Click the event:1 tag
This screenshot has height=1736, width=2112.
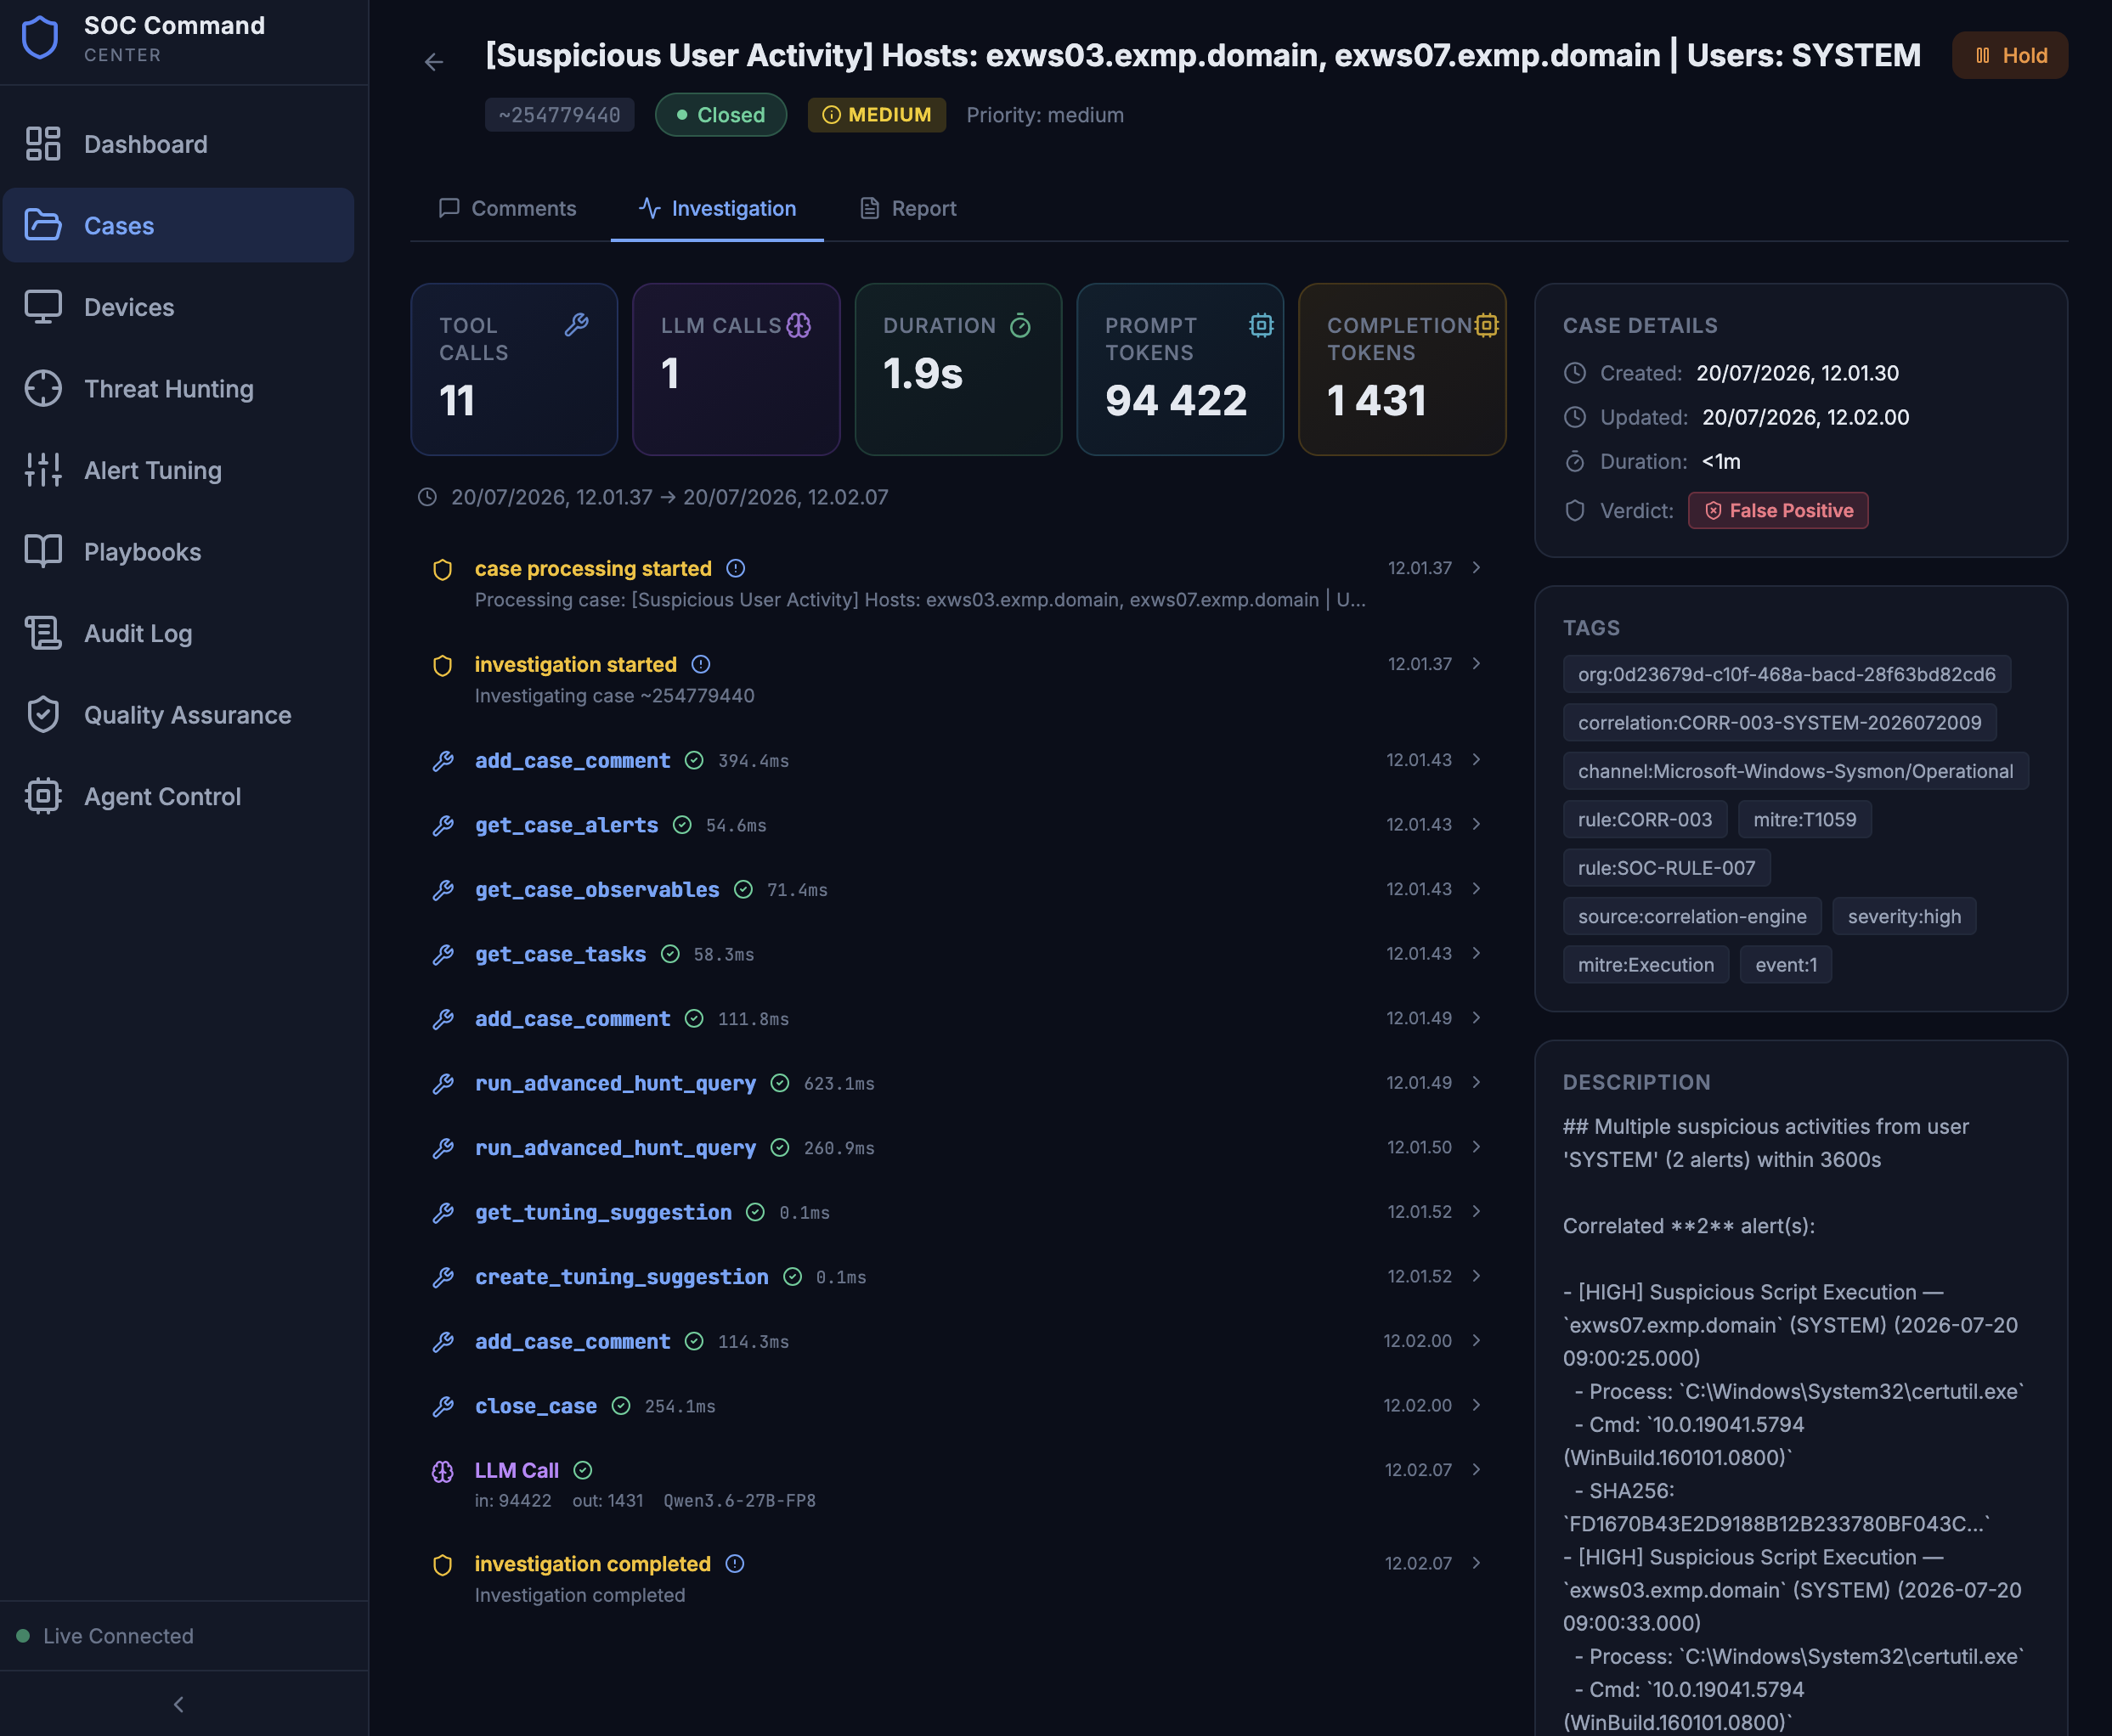pos(1786,965)
